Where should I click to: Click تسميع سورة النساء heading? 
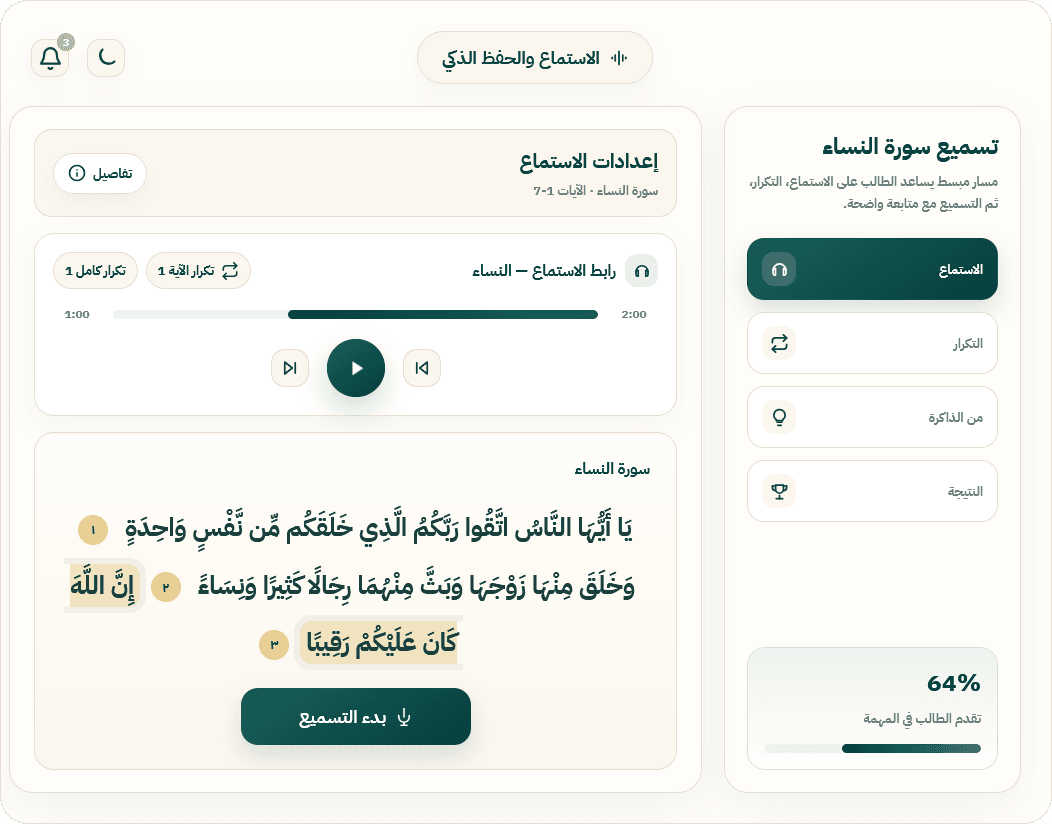click(910, 146)
